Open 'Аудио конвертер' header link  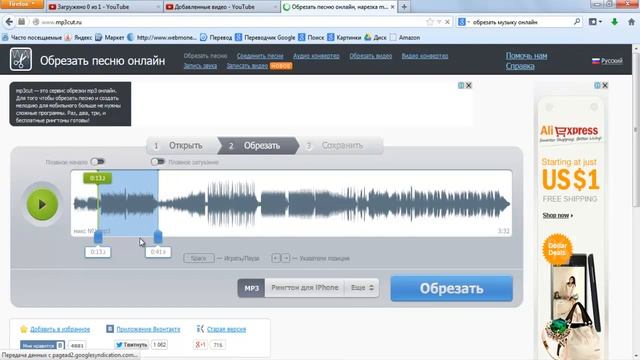pyautogui.click(x=316, y=56)
